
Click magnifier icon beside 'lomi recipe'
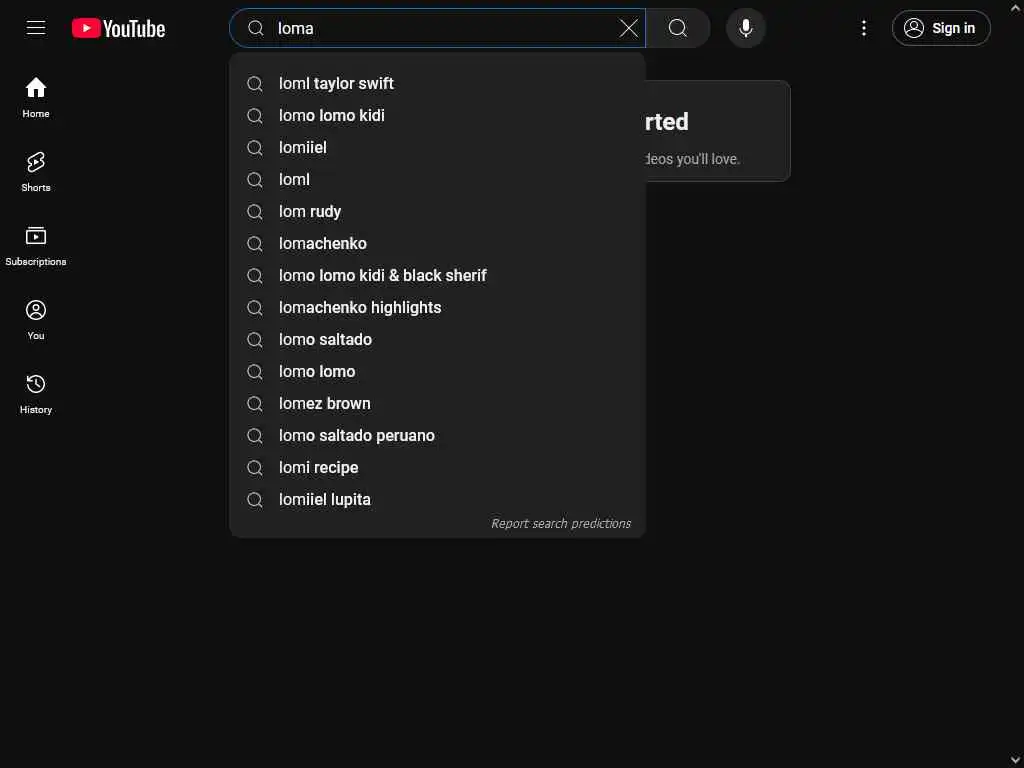point(255,468)
